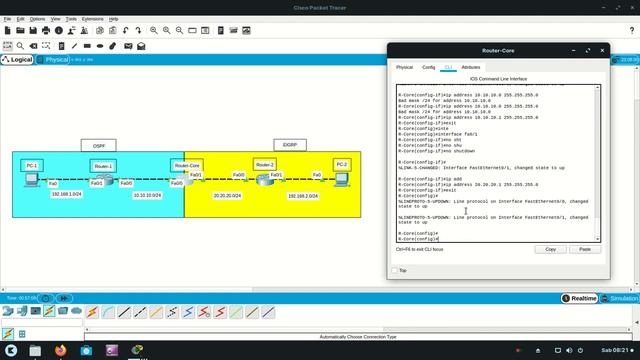
Task: Toggle the Top checkbox in Router-Core window
Action: pos(394,270)
